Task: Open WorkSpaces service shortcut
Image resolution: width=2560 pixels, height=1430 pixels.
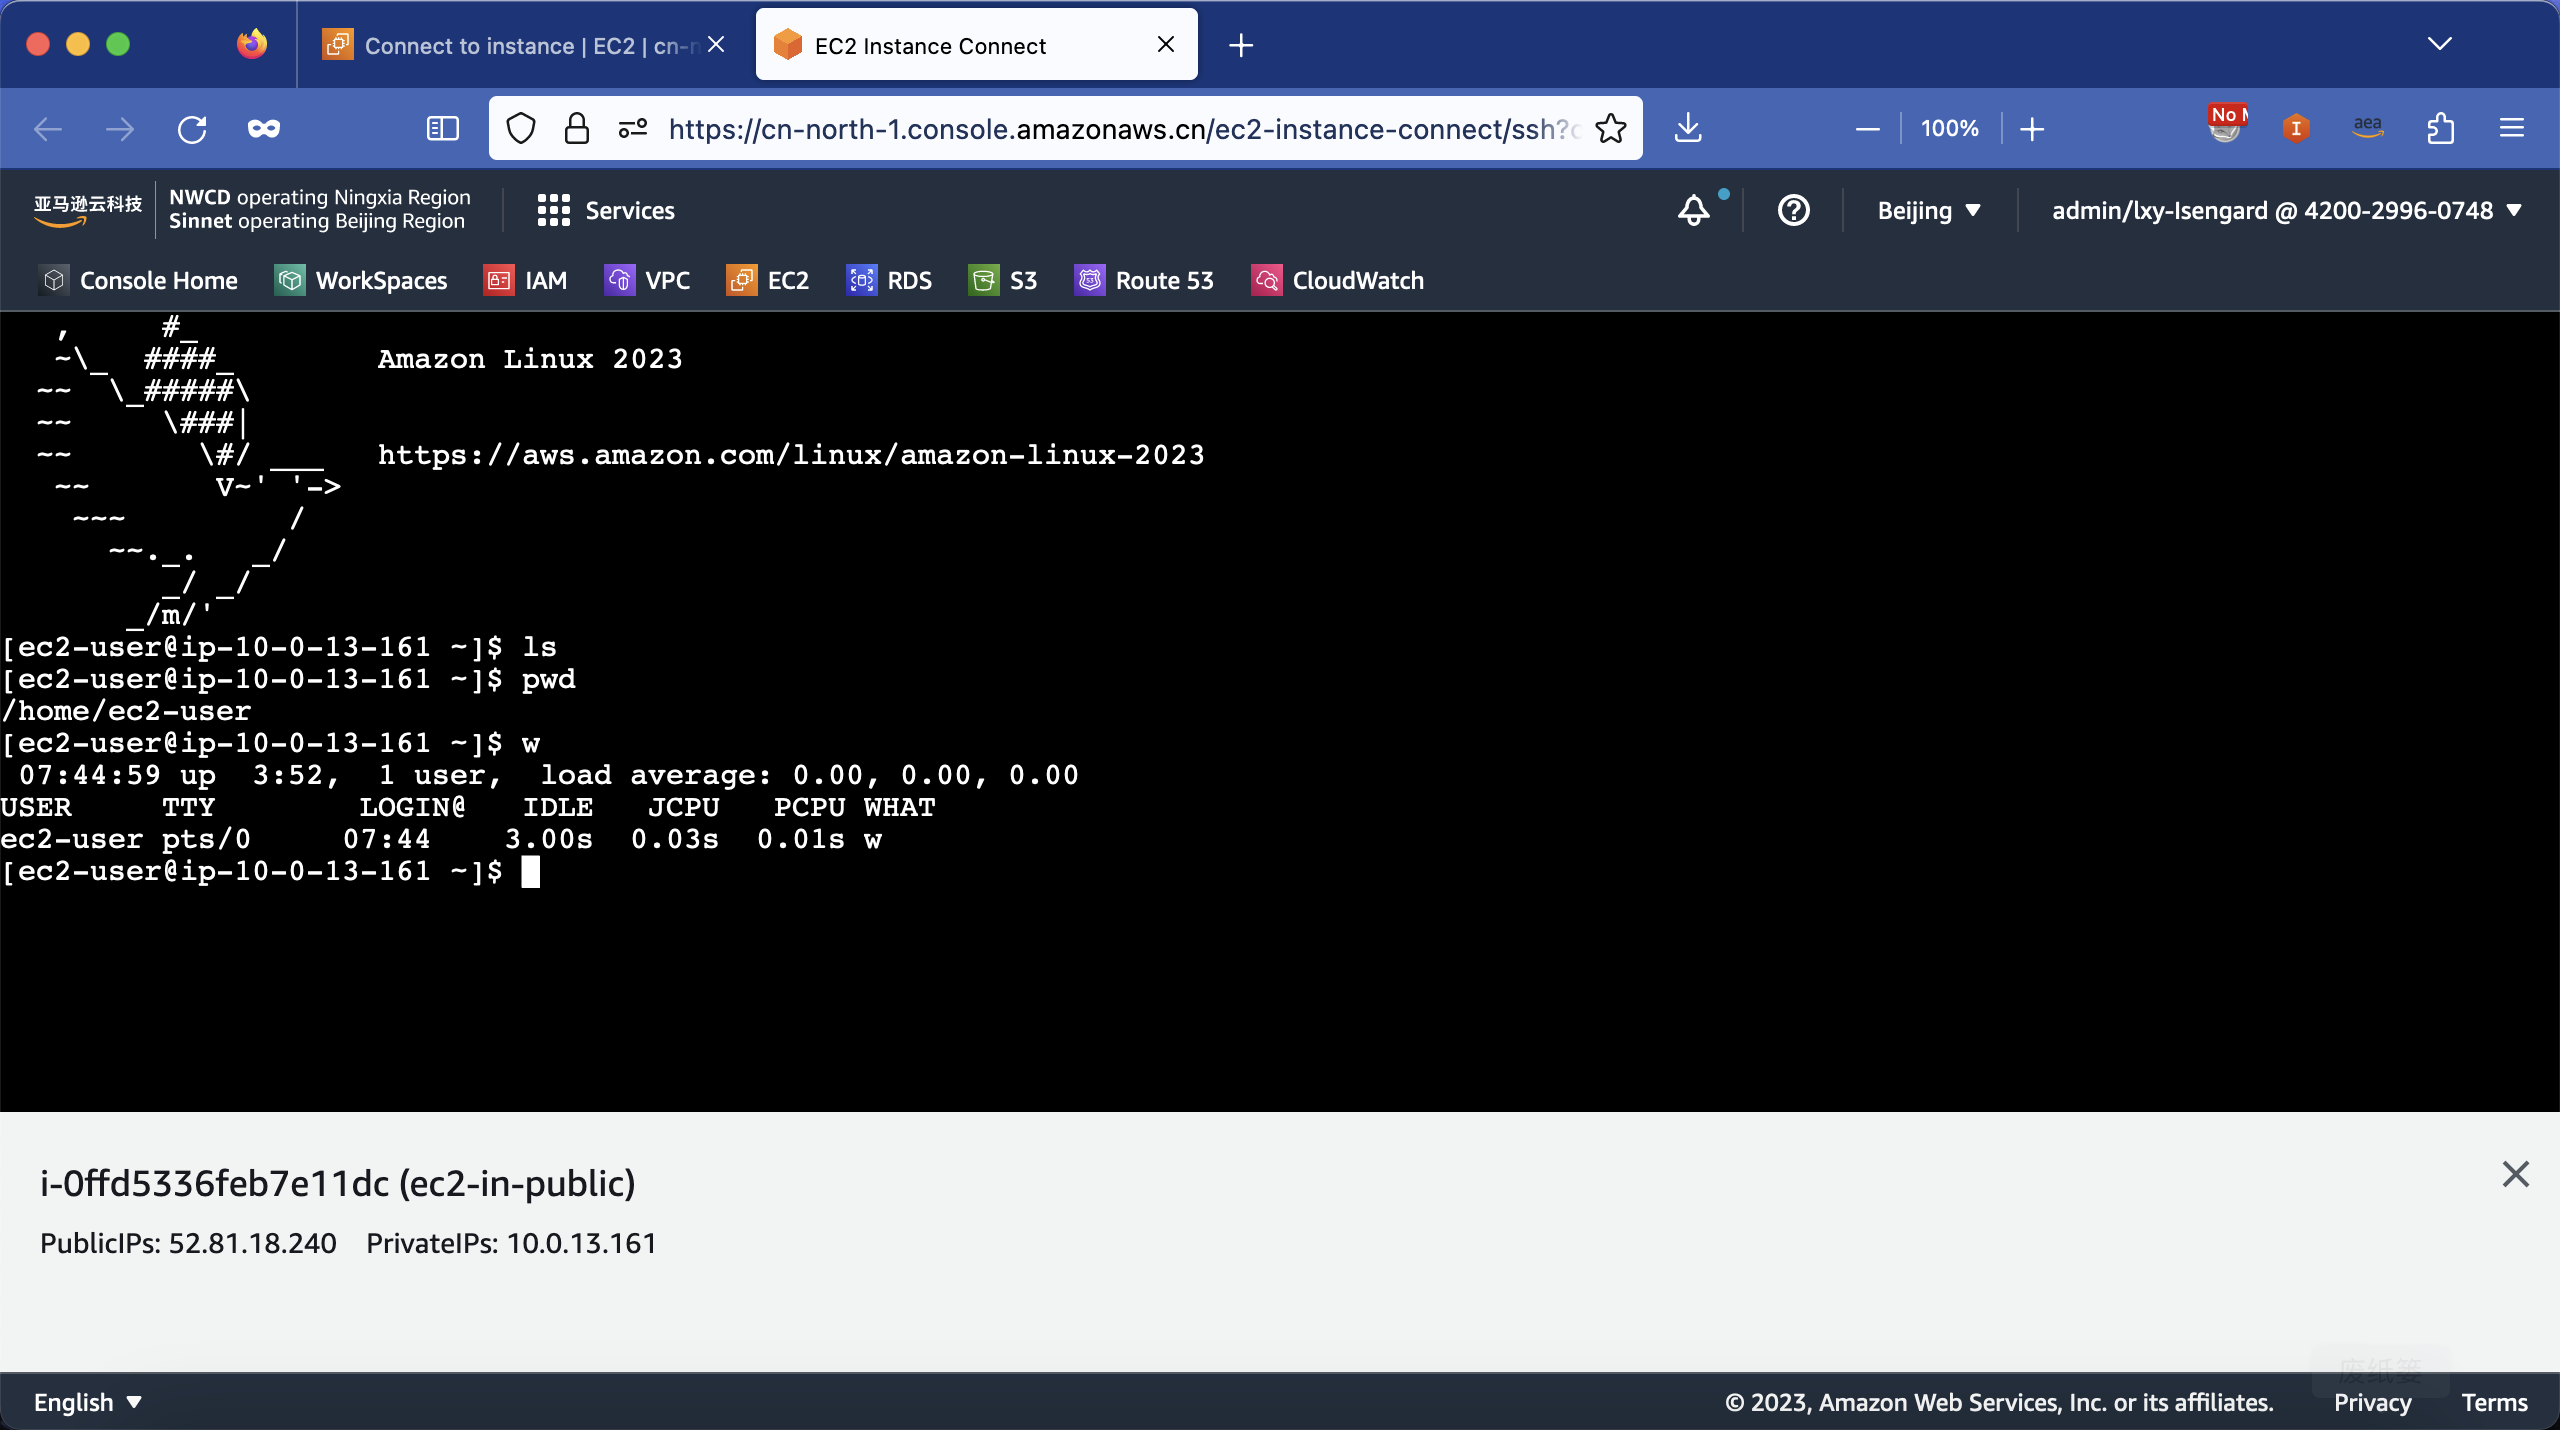Action: tap(361, 281)
